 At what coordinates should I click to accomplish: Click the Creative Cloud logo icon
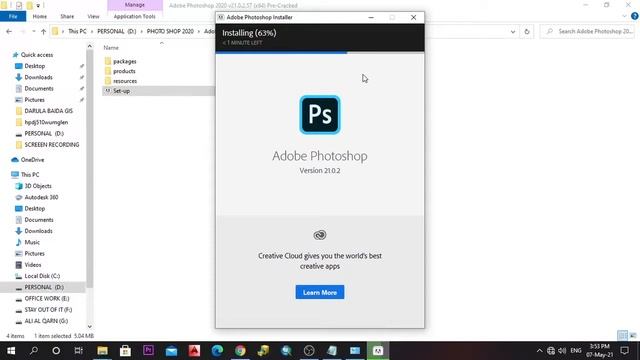(320, 235)
